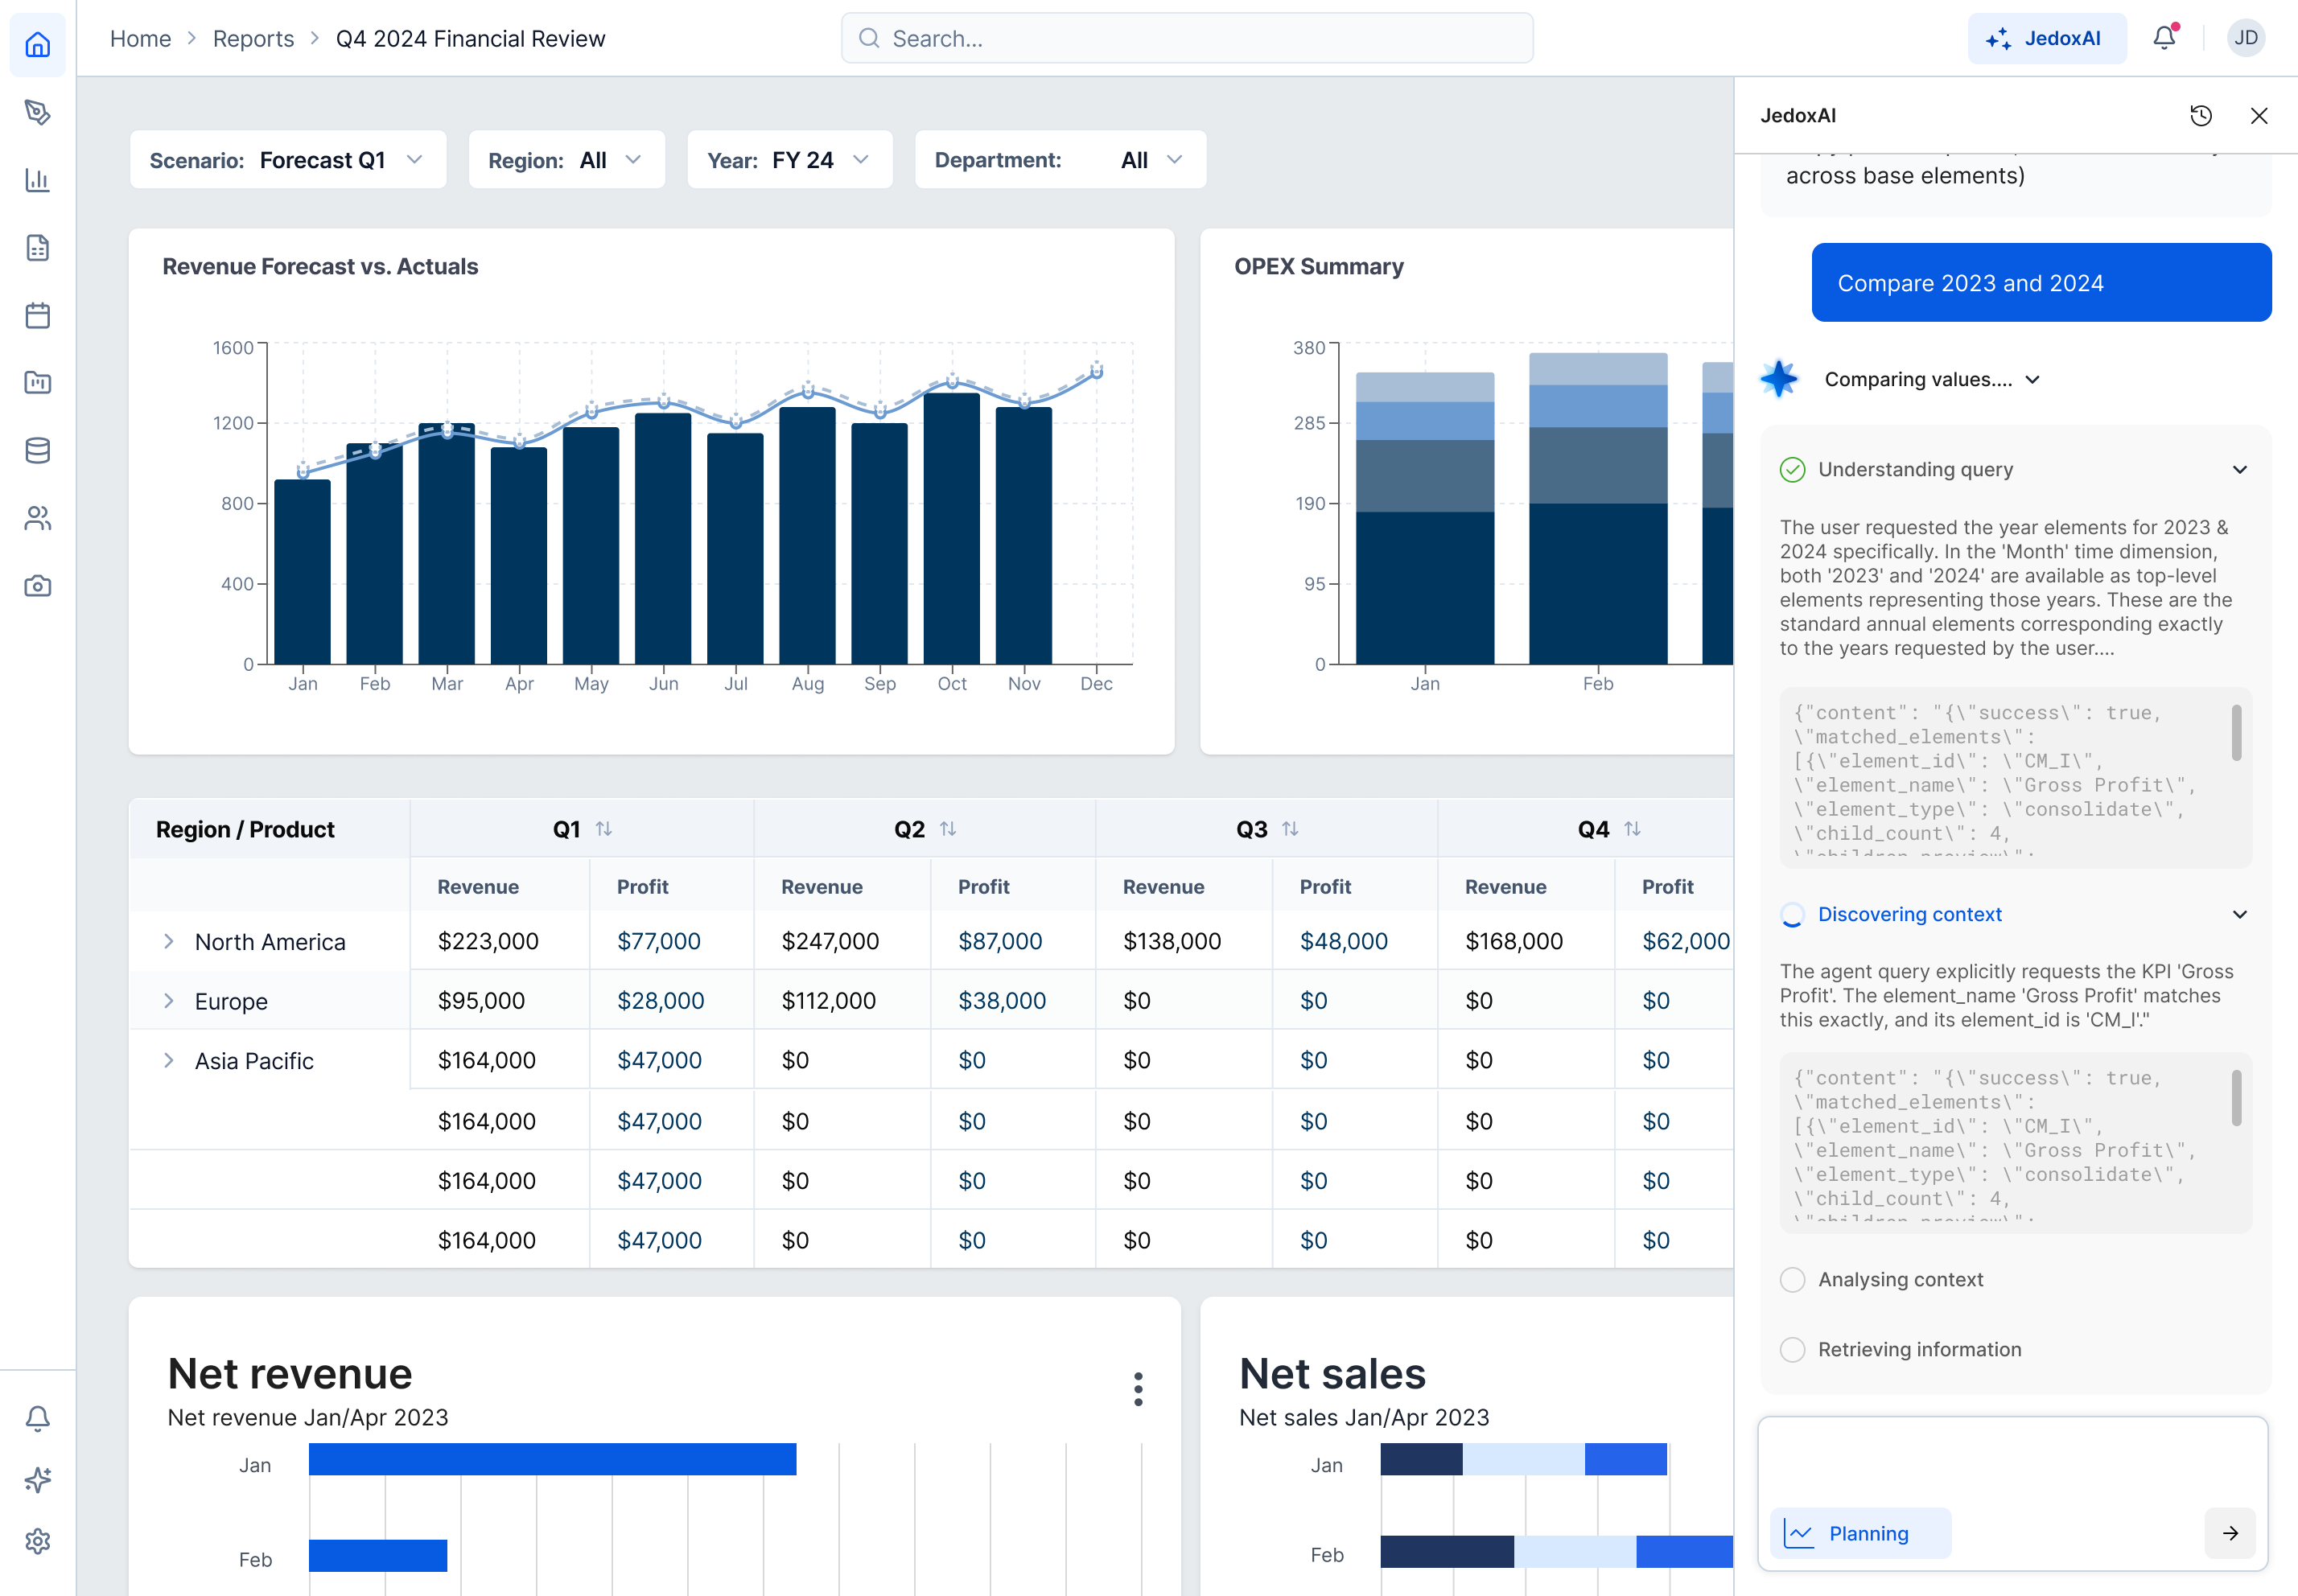Open the settings gear in sidebar
Screen dimensions: 2298x1596
coord(38,1541)
